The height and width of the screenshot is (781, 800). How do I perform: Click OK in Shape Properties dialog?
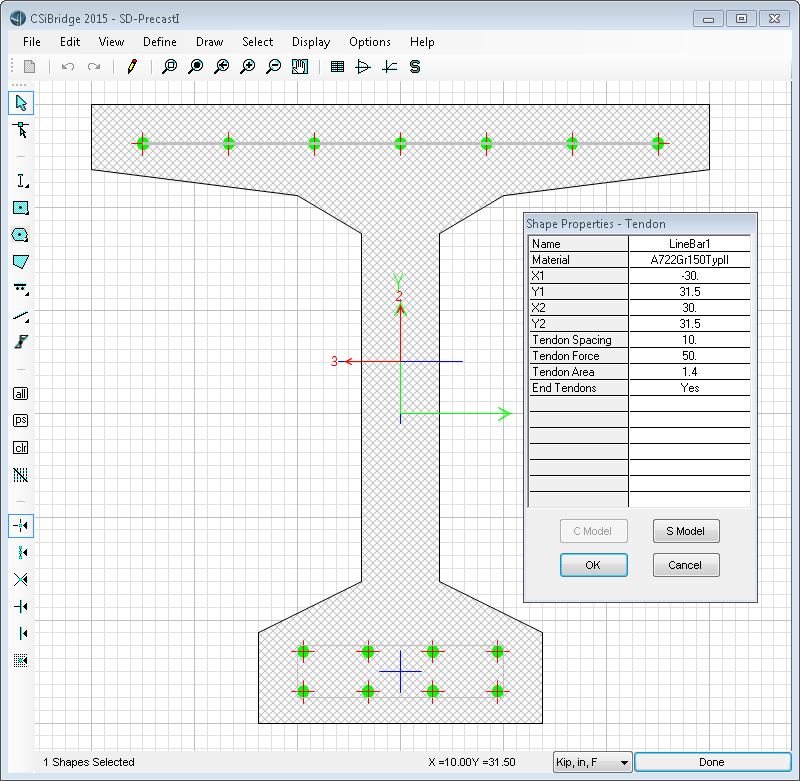tap(593, 565)
